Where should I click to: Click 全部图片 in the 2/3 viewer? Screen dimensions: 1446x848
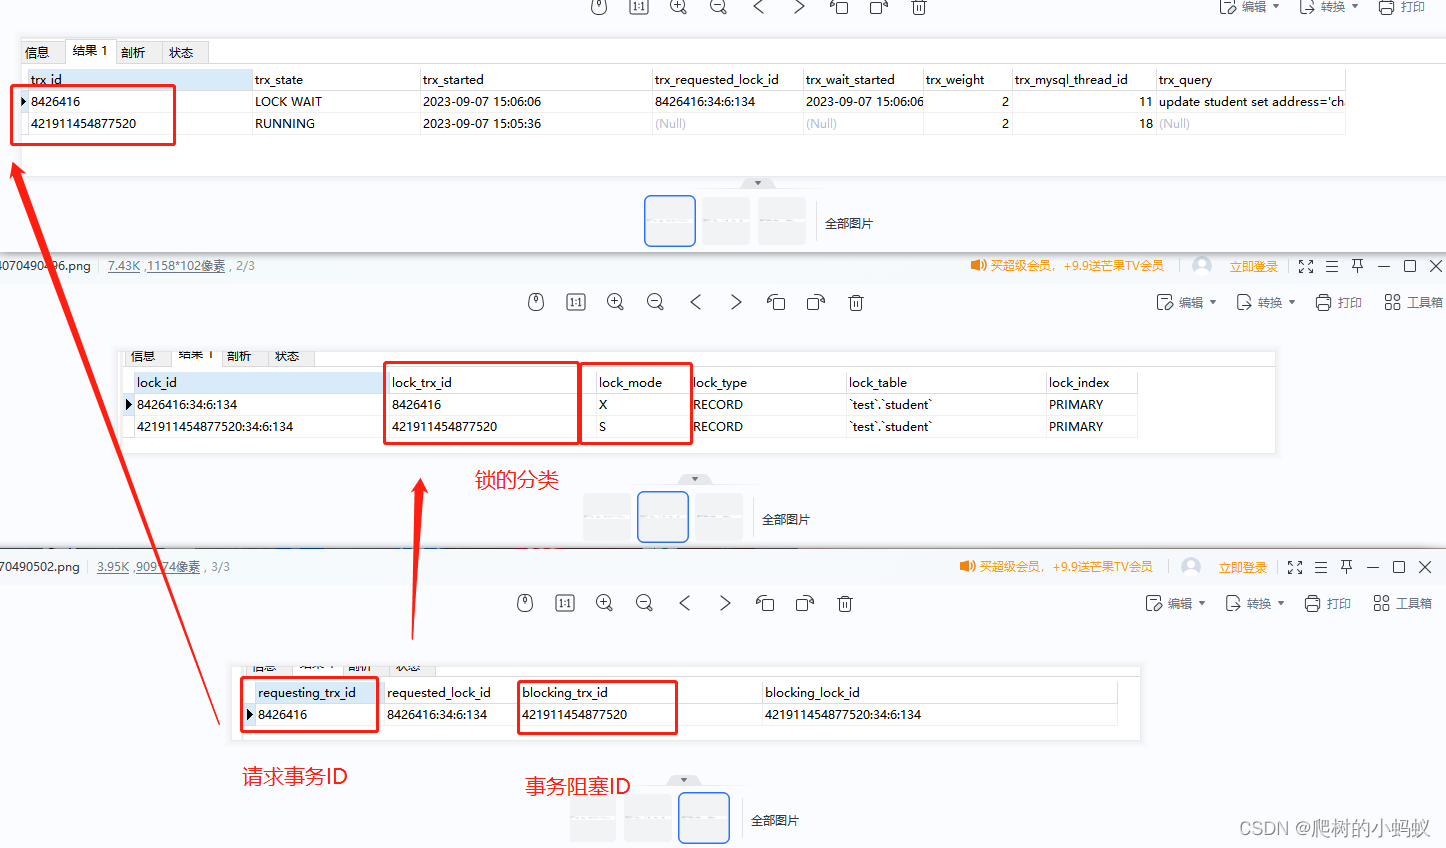point(786,519)
